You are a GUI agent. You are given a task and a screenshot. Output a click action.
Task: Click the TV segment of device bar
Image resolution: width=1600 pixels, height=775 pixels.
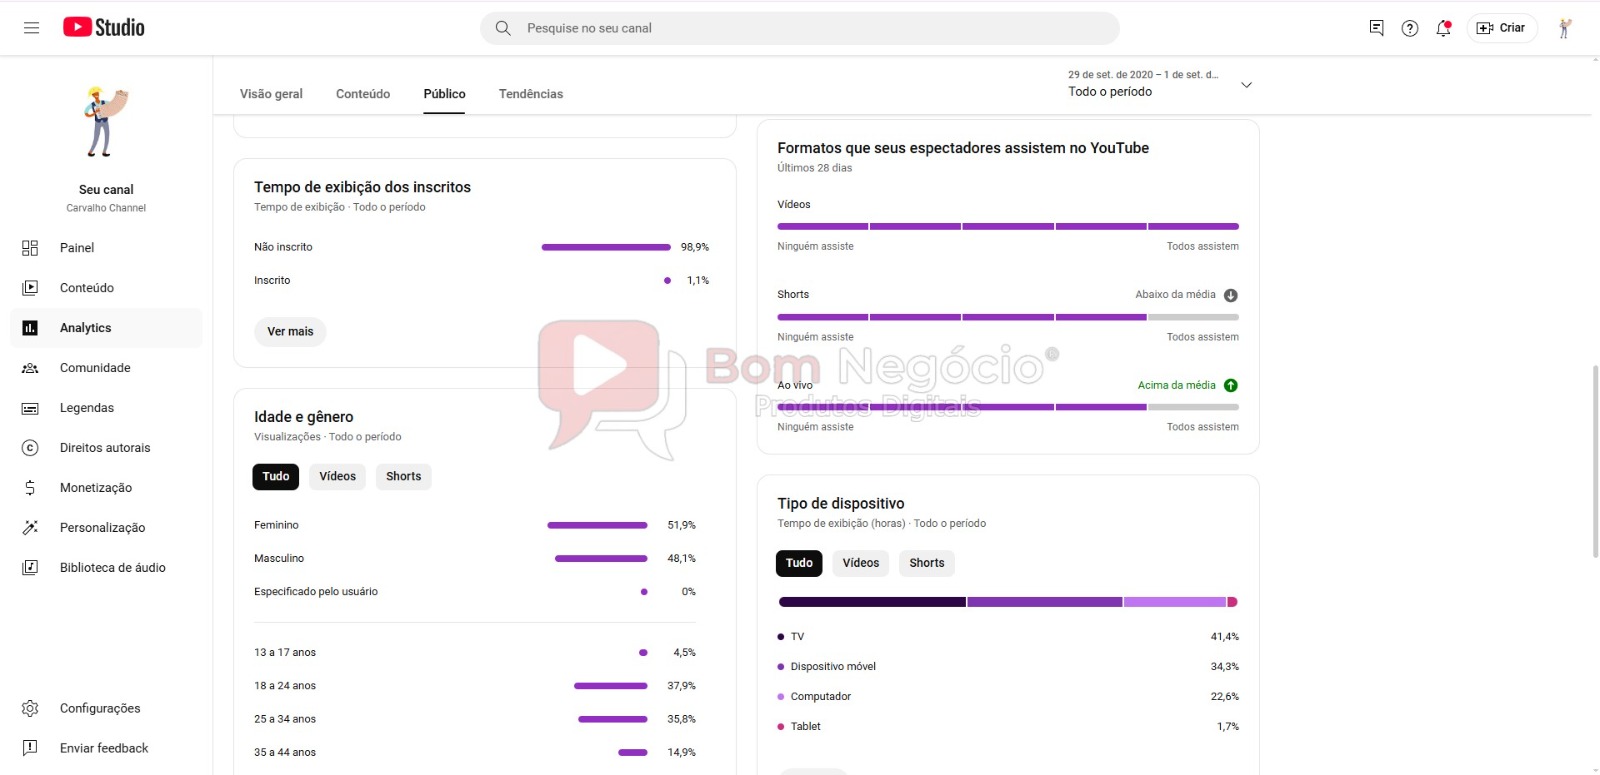coord(872,602)
